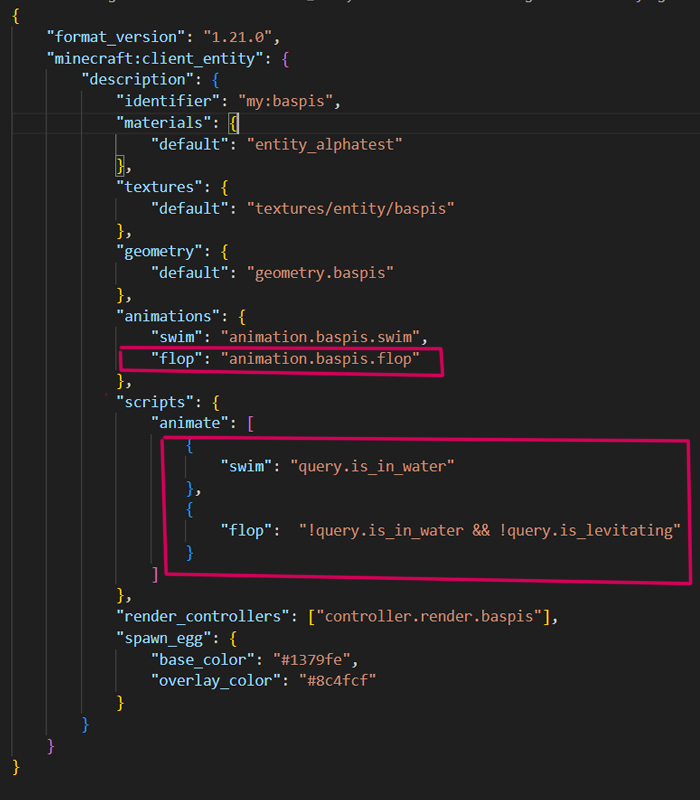Click the "spawn_egg" key
Viewport: 700px width, 800px height.
click(164, 638)
